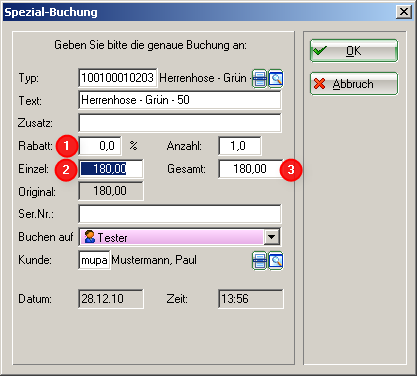Click the Gesamt total field

[251, 169]
